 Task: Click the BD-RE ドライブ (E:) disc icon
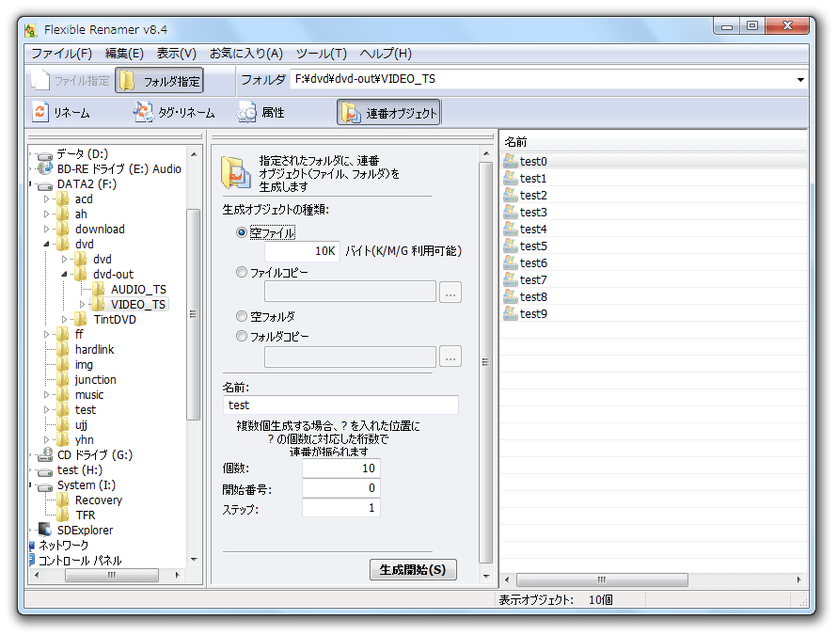[45, 169]
